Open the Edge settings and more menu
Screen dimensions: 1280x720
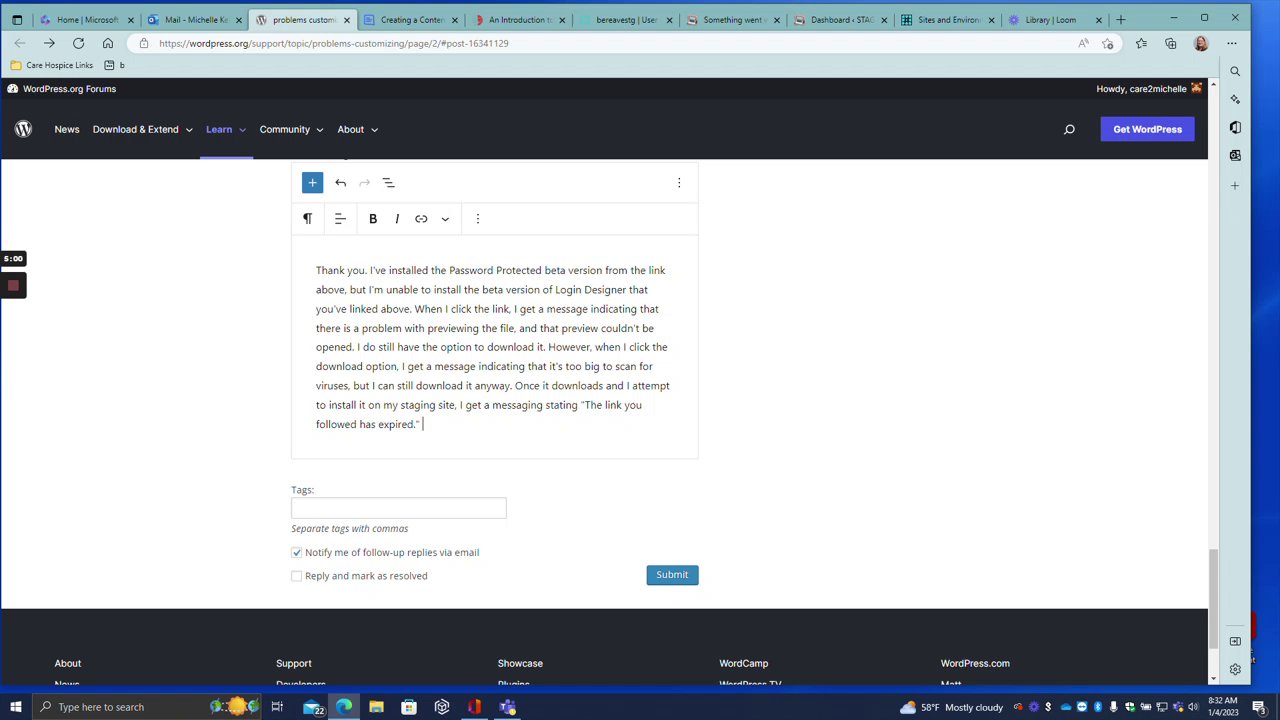[x=1232, y=43]
